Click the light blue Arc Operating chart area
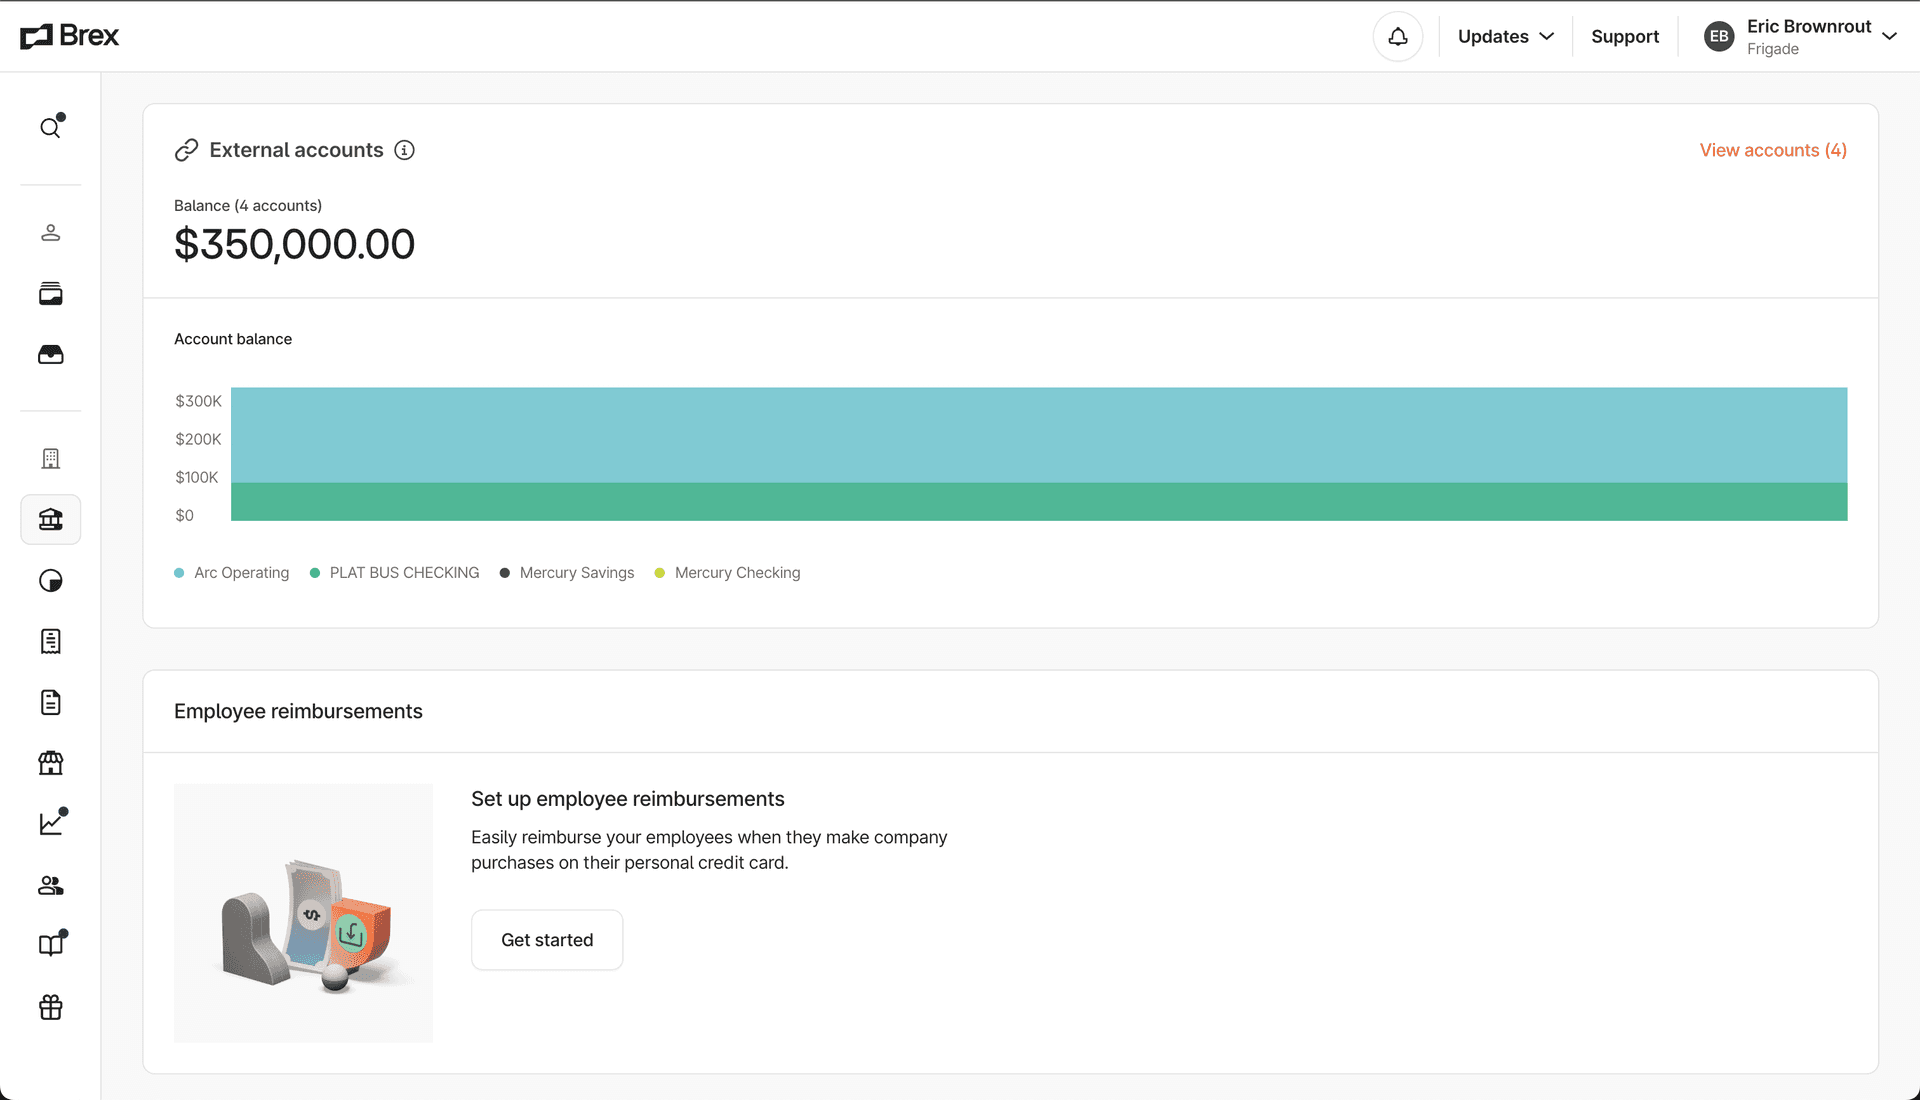Image resolution: width=1920 pixels, height=1100 pixels. [x=1039, y=435]
